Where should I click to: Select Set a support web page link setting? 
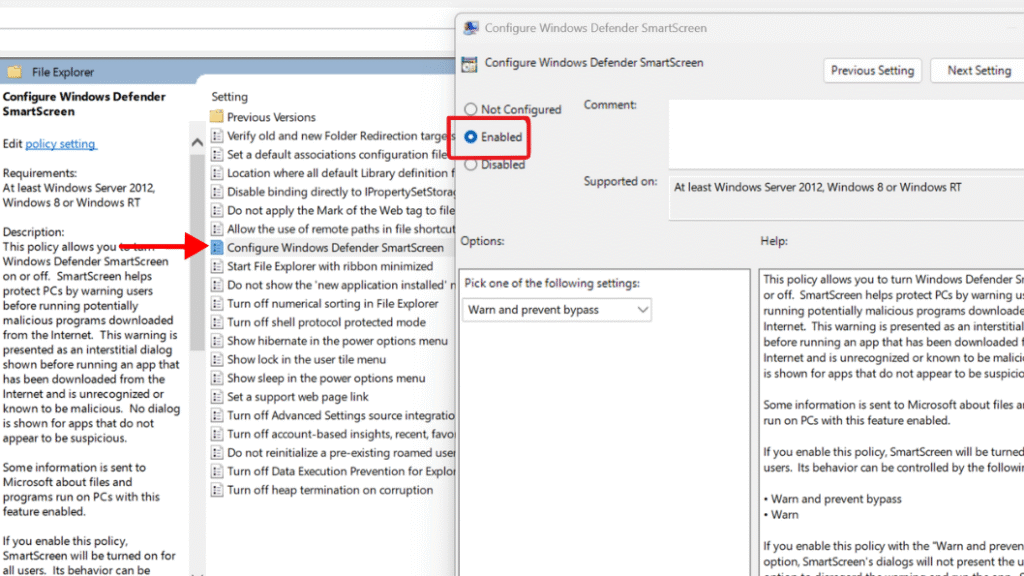tap(297, 396)
